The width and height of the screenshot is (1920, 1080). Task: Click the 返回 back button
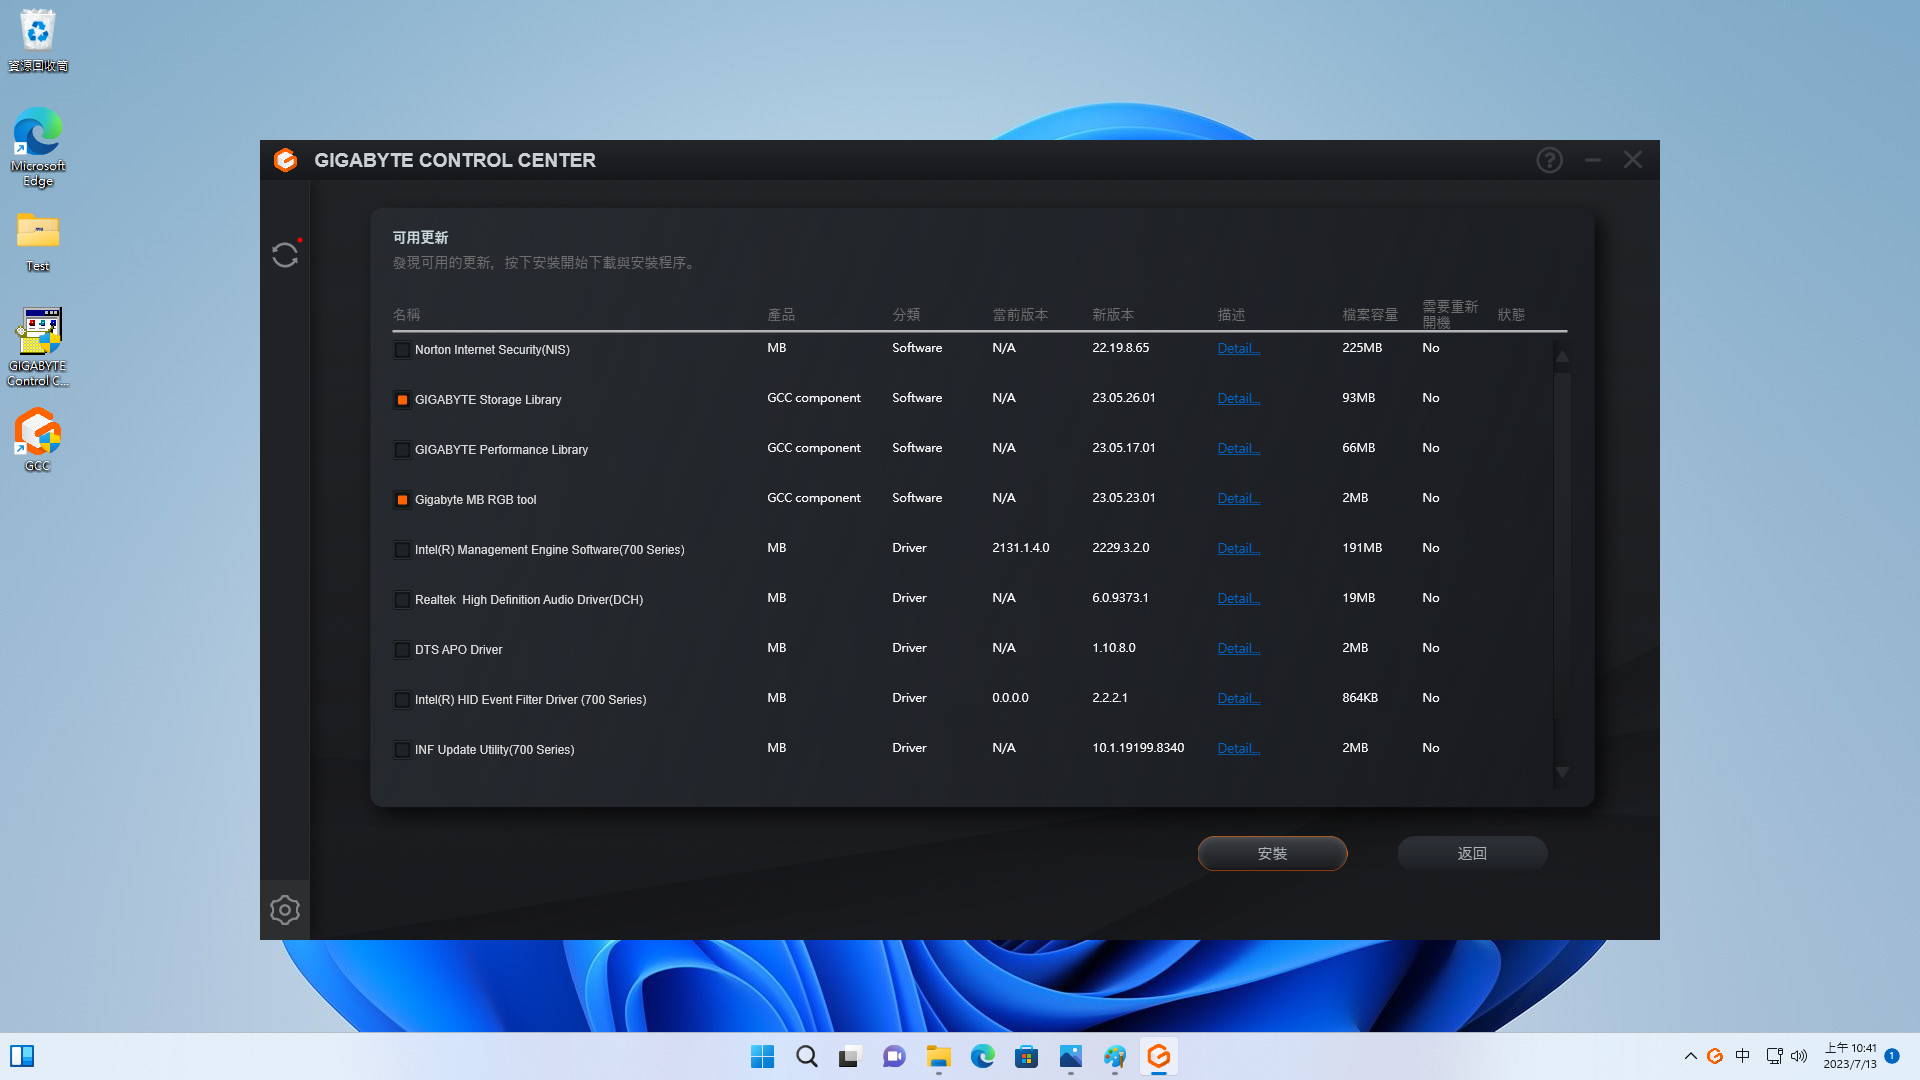click(1472, 853)
